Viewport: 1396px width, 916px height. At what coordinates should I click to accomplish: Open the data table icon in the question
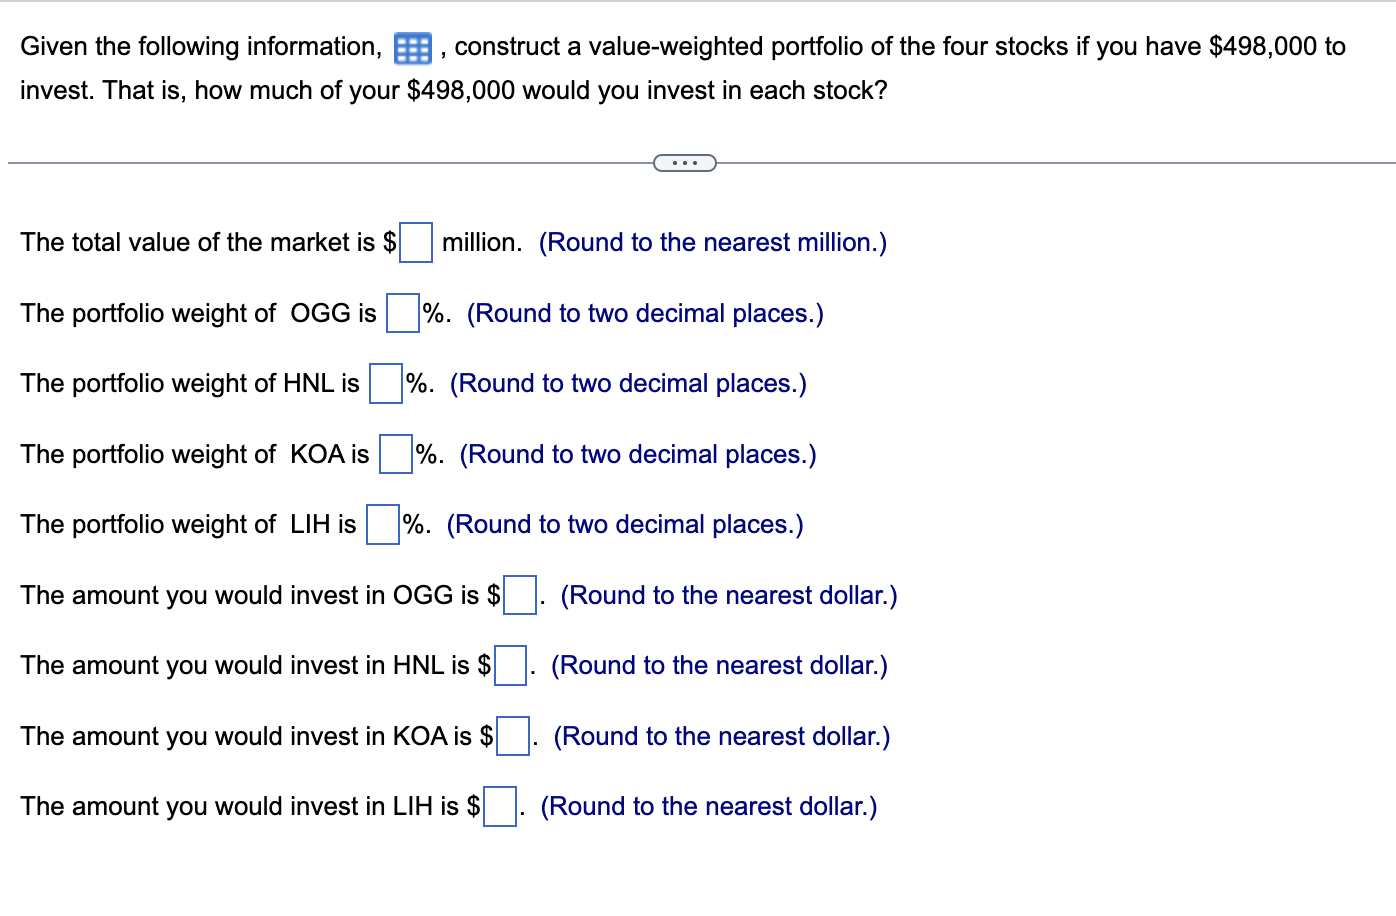[412, 48]
